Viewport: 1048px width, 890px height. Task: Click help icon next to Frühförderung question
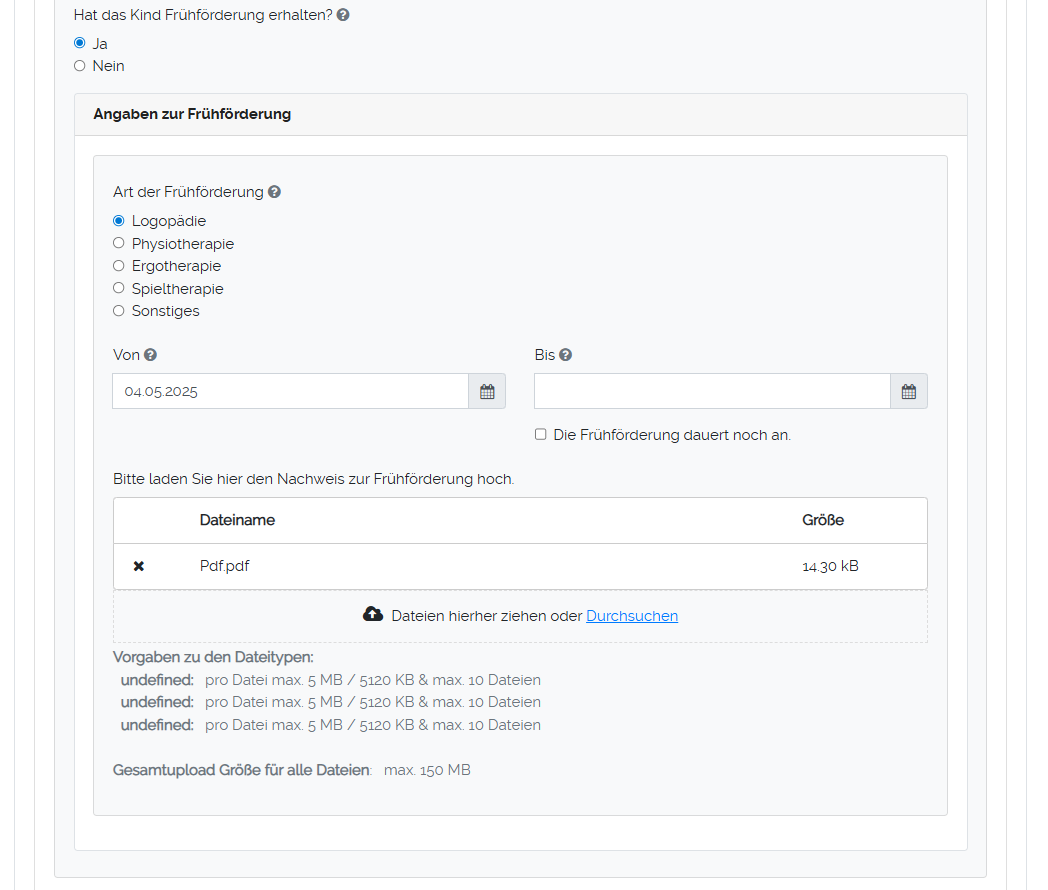[x=343, y=15]
